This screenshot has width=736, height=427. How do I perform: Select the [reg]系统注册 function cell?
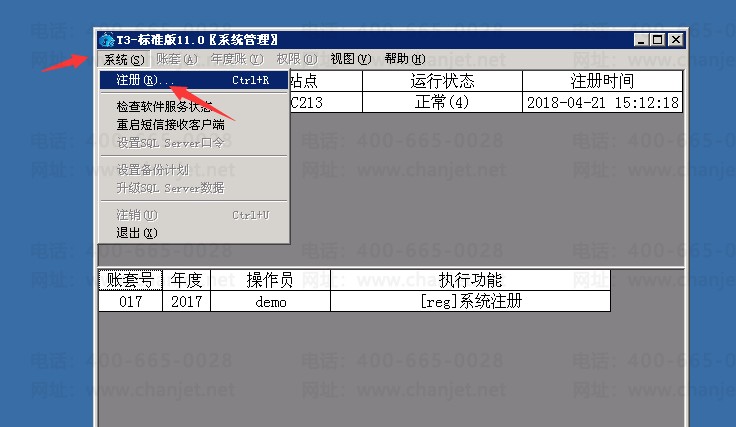(470, 301)
